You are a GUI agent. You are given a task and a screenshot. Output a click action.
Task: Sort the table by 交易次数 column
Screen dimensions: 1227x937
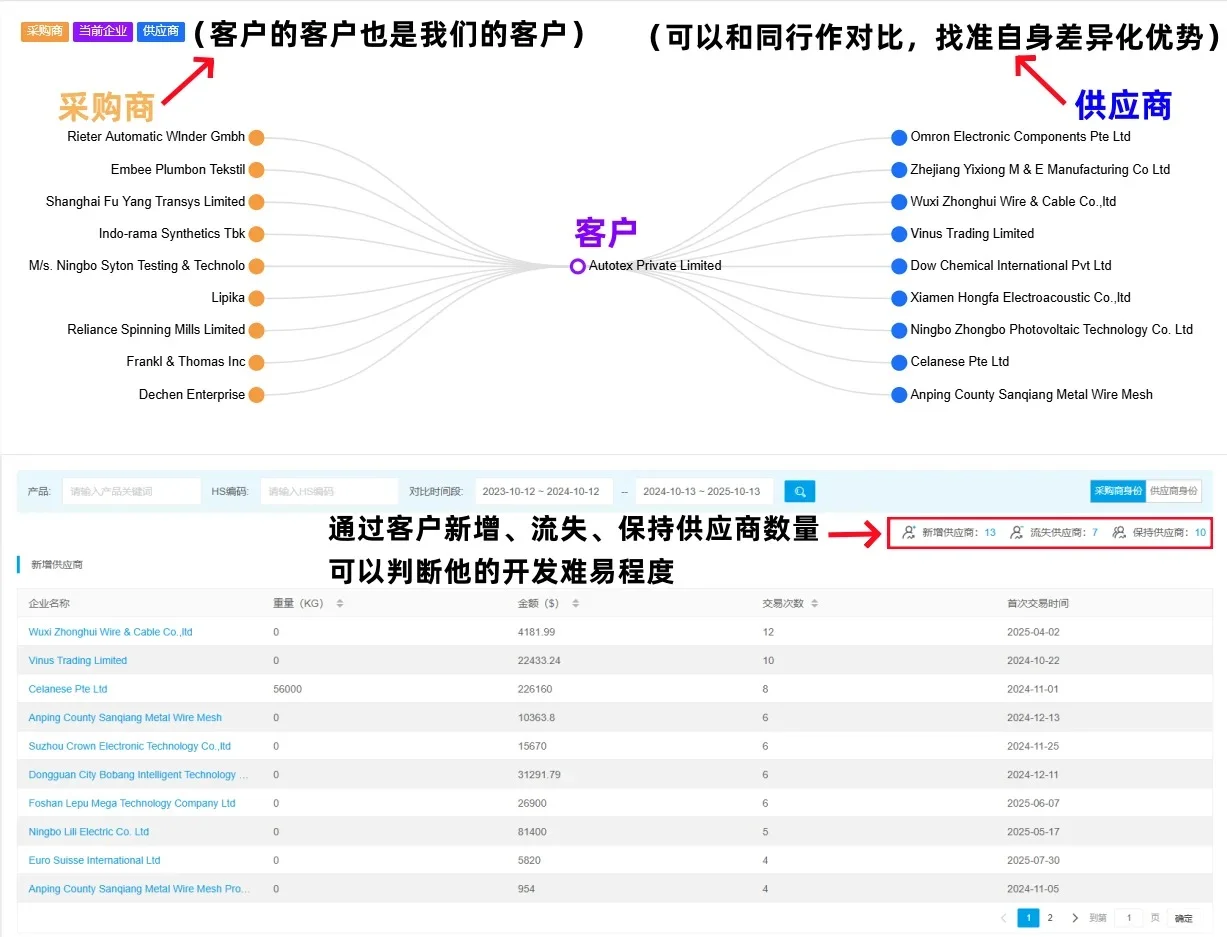tap(815, 604)
